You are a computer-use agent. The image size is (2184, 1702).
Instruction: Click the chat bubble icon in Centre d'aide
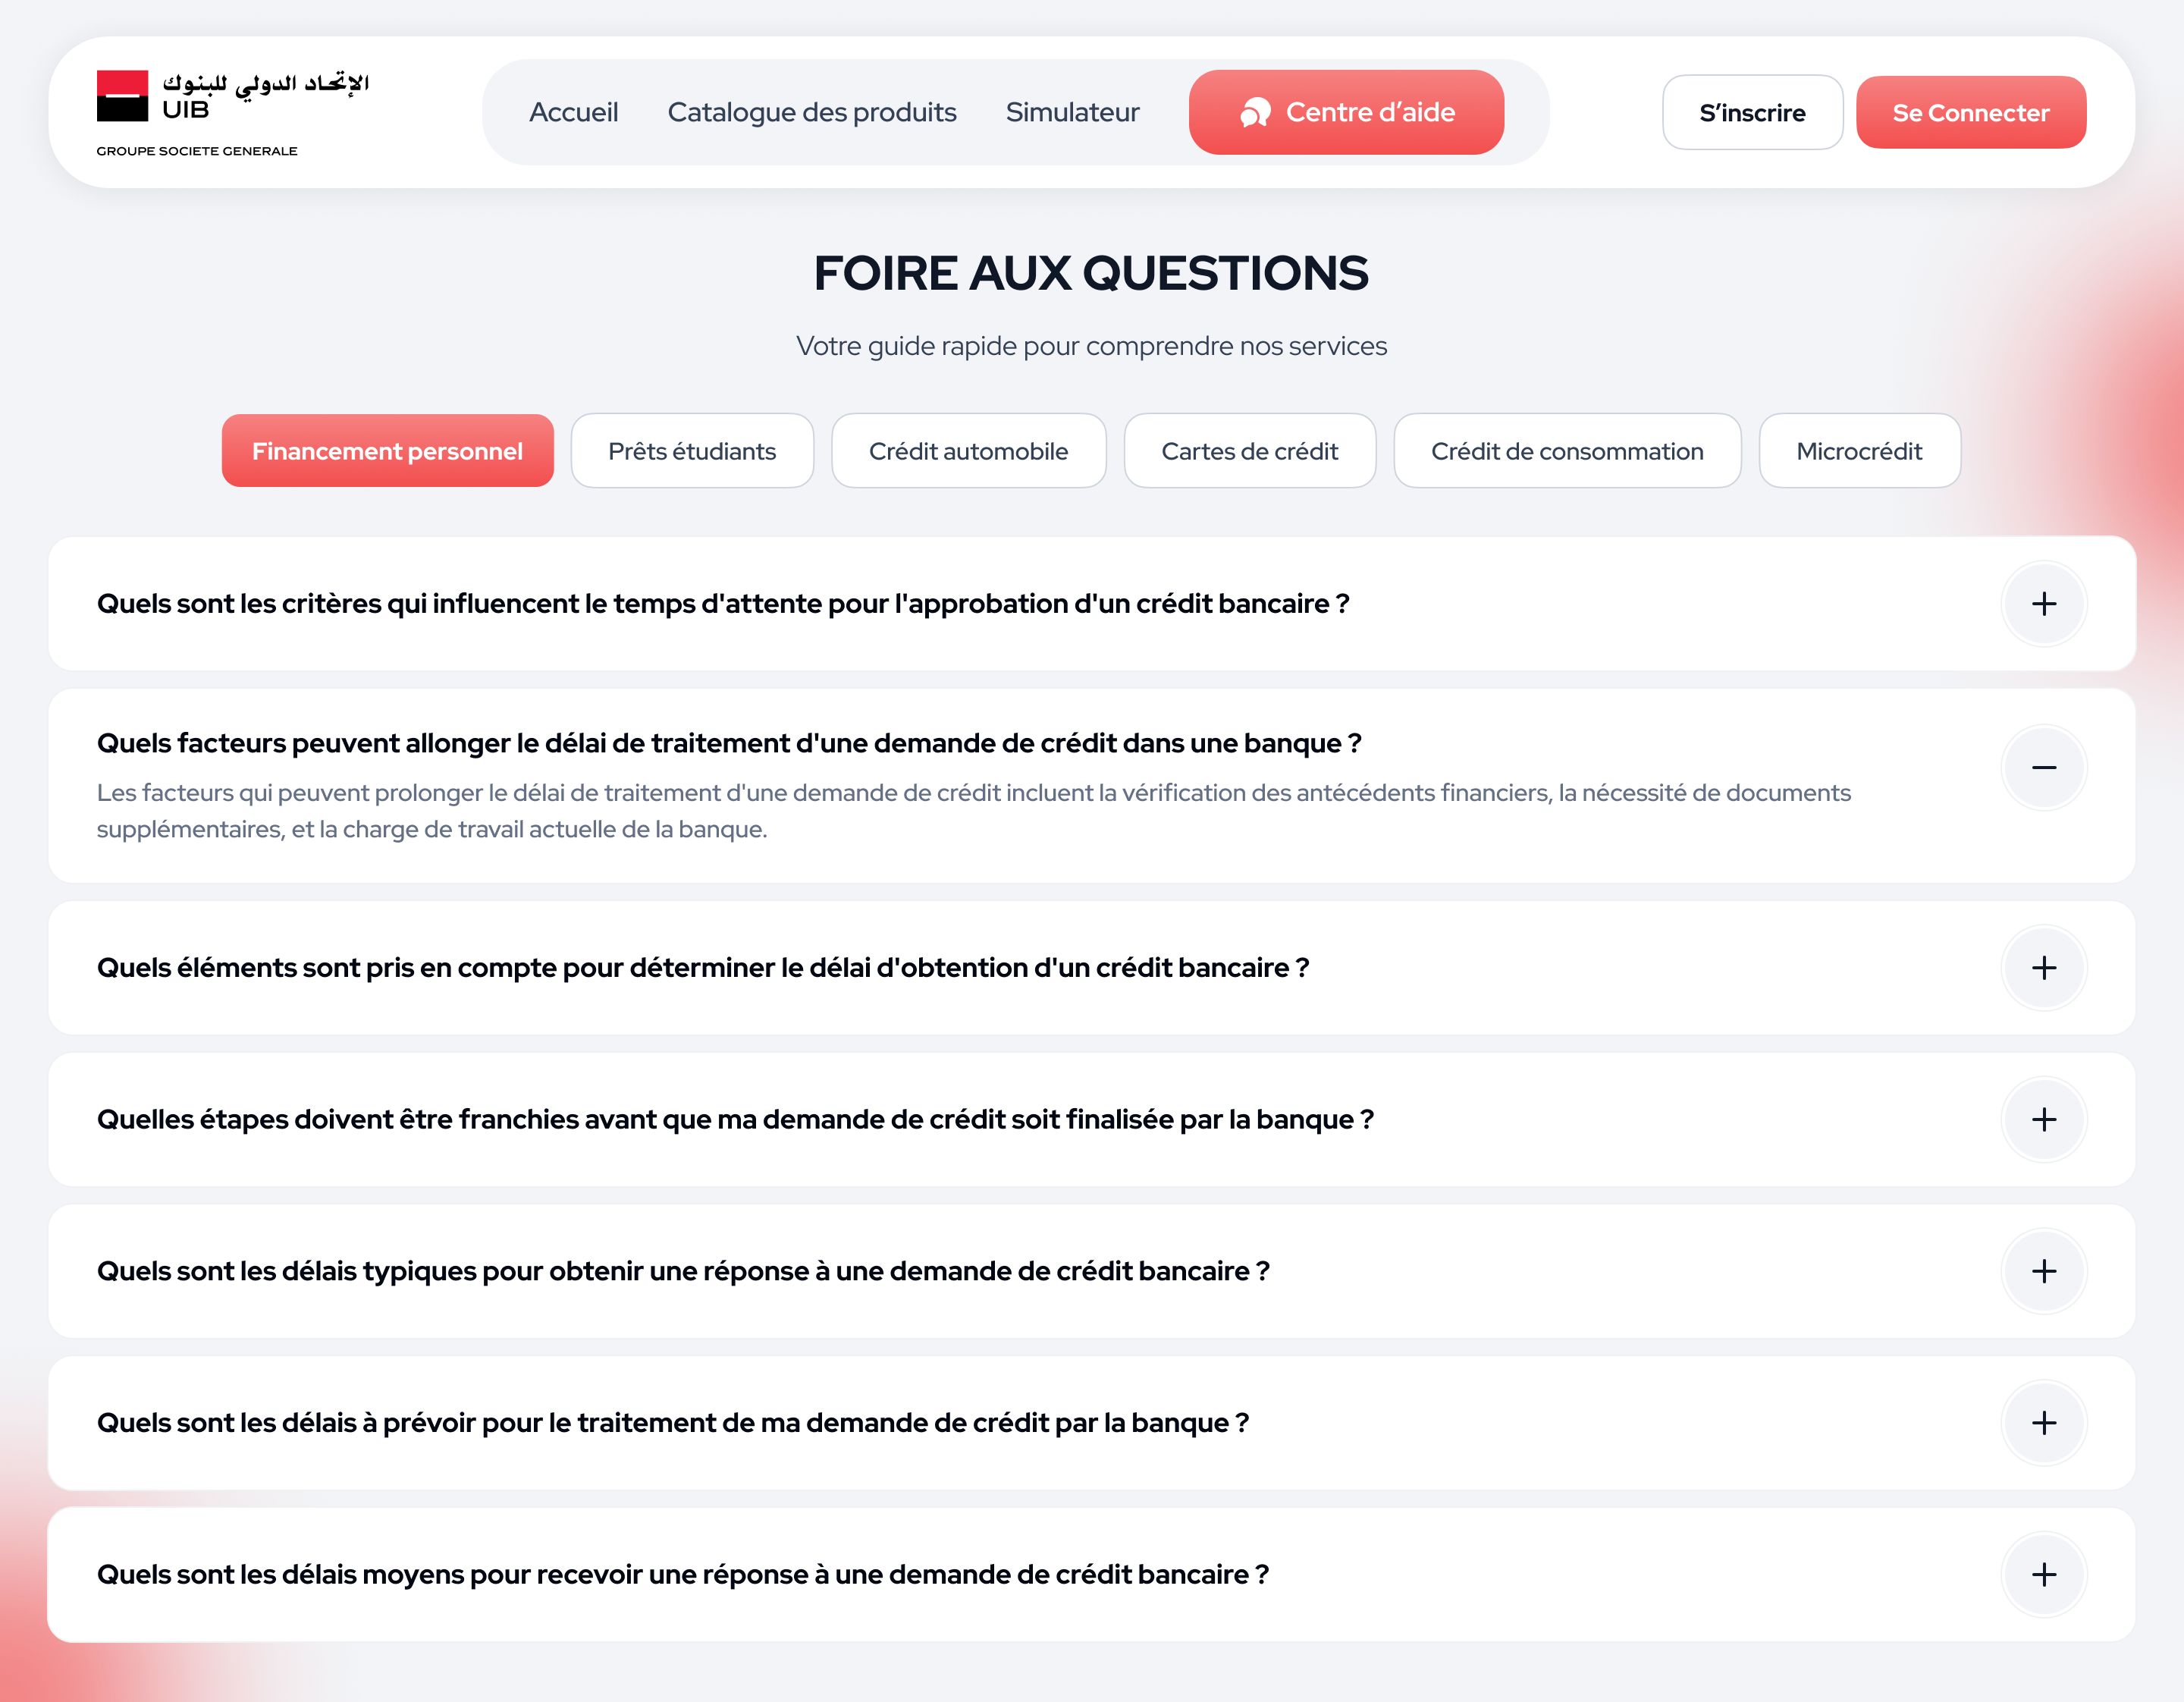pyautogui.click(x=1255, y=113)
